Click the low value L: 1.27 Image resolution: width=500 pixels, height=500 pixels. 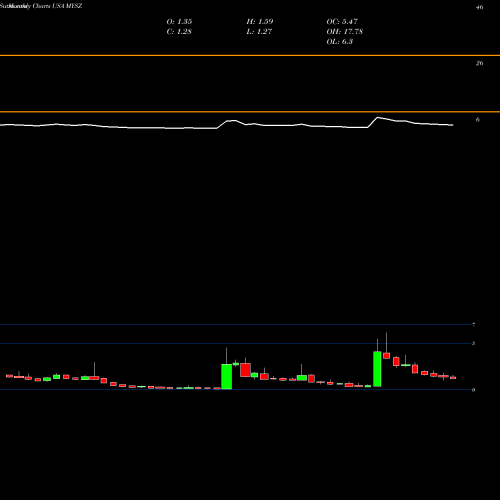(x=259, y=31)
